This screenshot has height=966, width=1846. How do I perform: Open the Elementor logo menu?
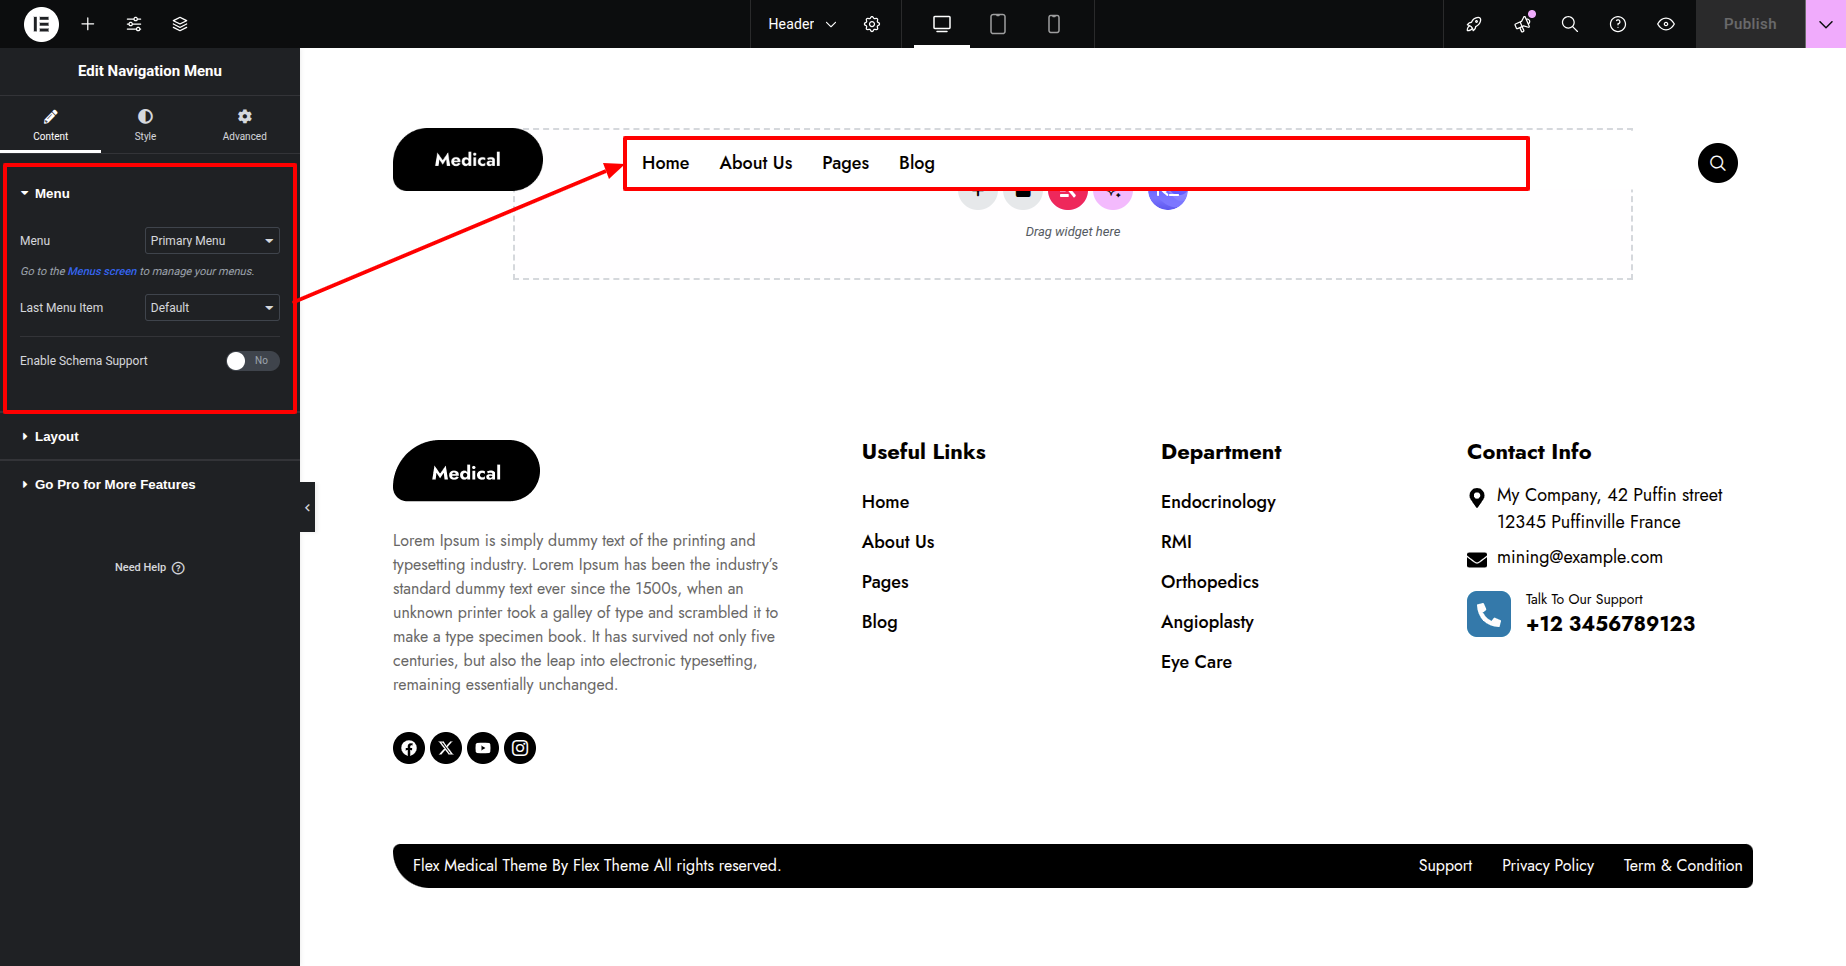tap(41, 24)
